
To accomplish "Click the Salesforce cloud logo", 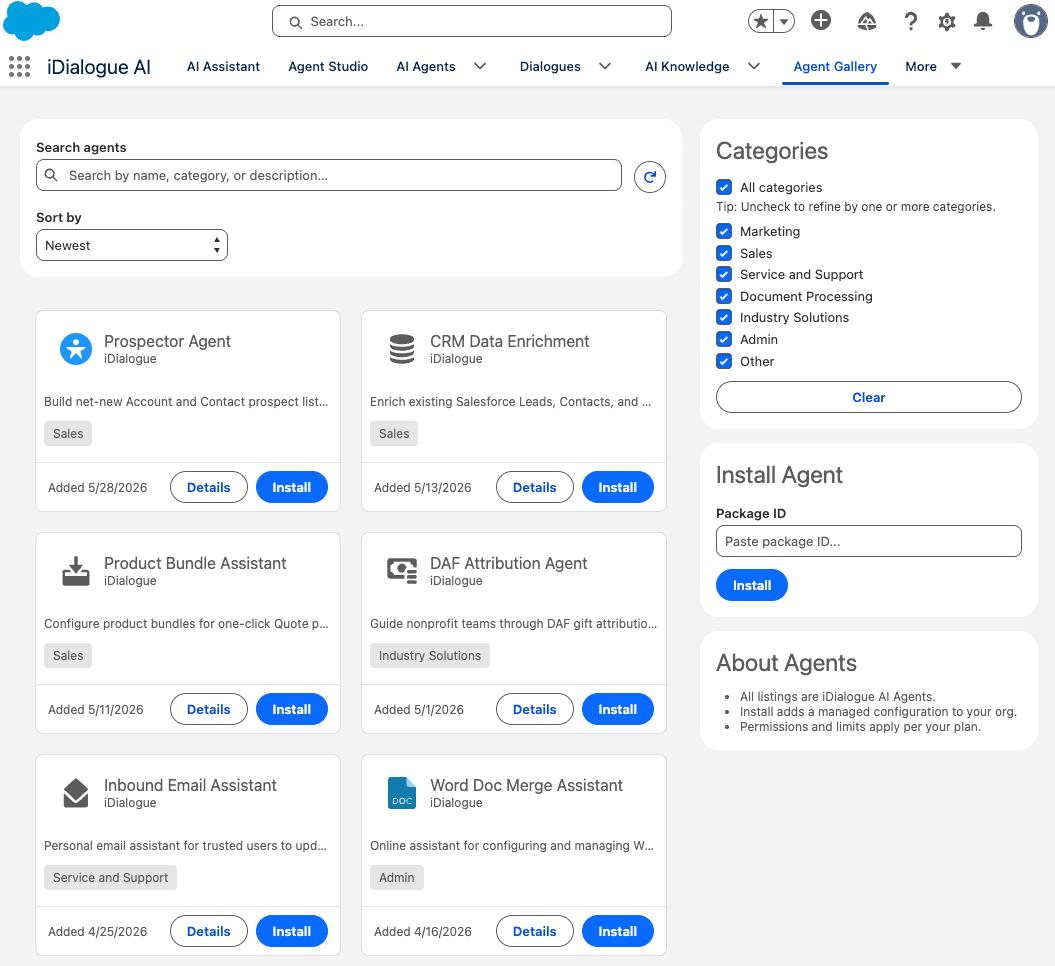I will (x=31, y=21).
